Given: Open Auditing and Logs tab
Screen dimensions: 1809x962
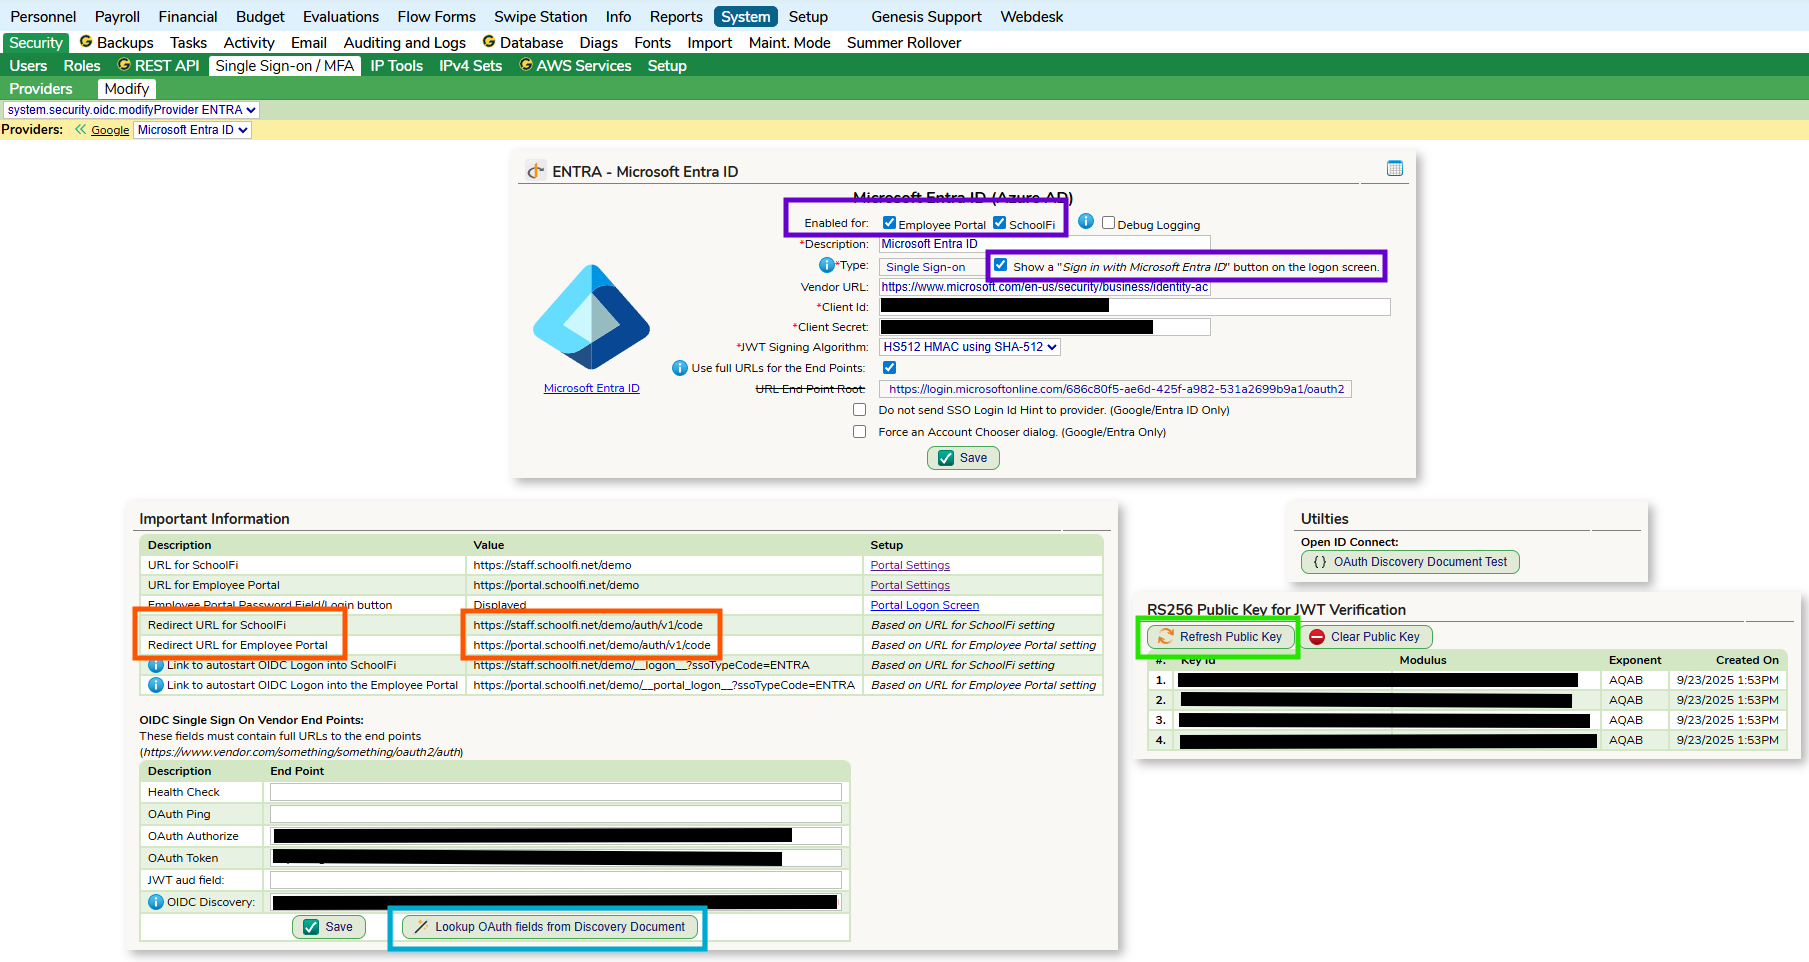Looking at the screenshot, I should point(404,43).
